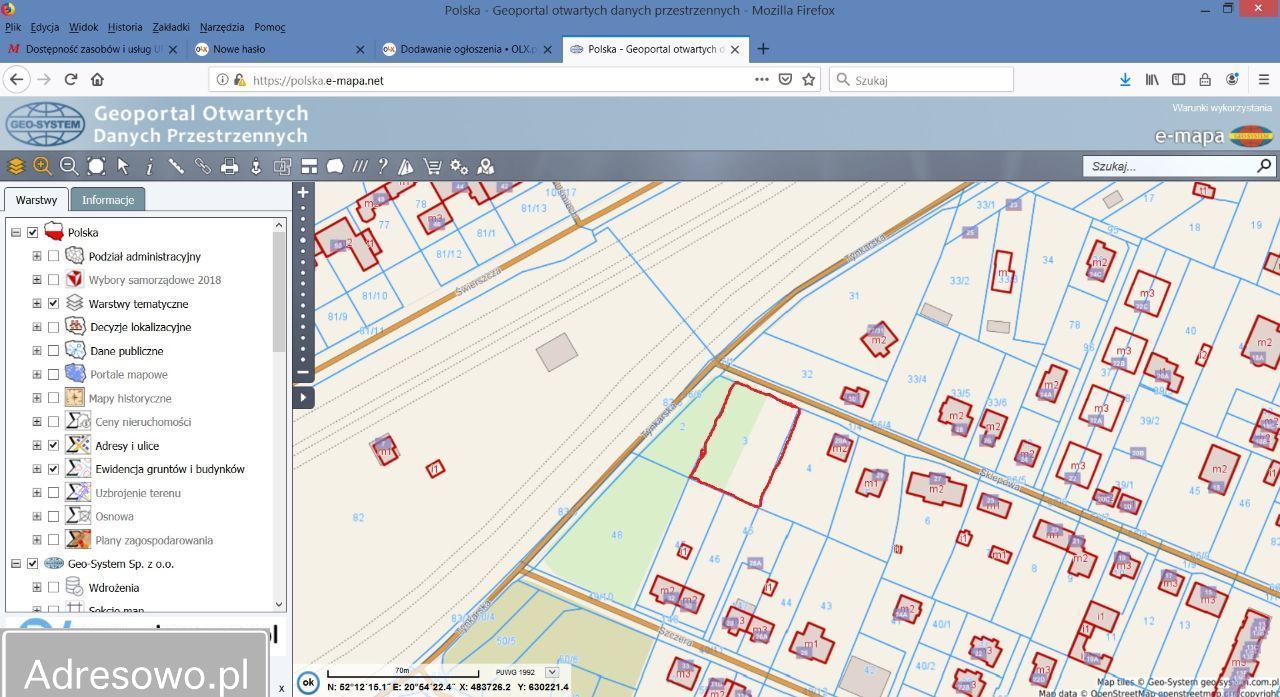Select the zoom in magnifier tool
Screen dimensions: 1280x697
pyautogui.click(x=42, y=166)
